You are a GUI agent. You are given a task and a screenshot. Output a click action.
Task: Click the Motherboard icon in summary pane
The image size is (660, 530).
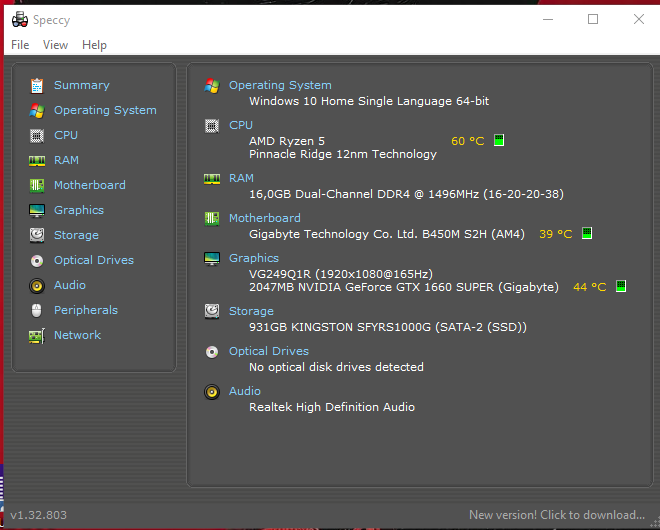click(x=212, y=218)
